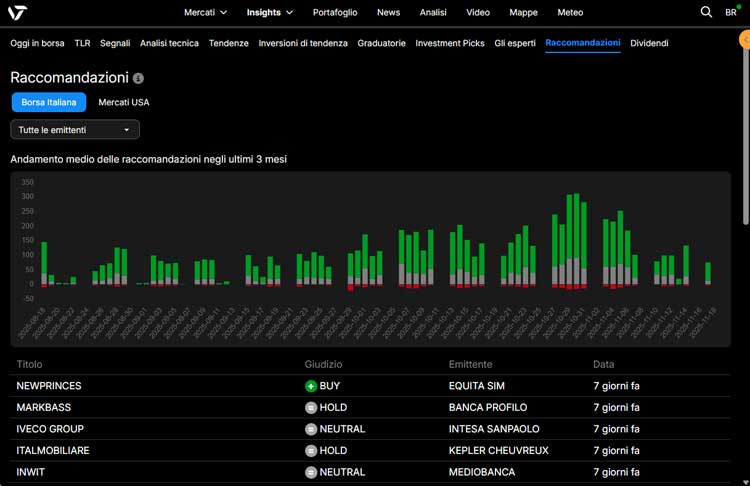Click the NEUTRAL icon for IVECO GROUP
The width and height of the screenshot is (750, 486).
point(311,429)
